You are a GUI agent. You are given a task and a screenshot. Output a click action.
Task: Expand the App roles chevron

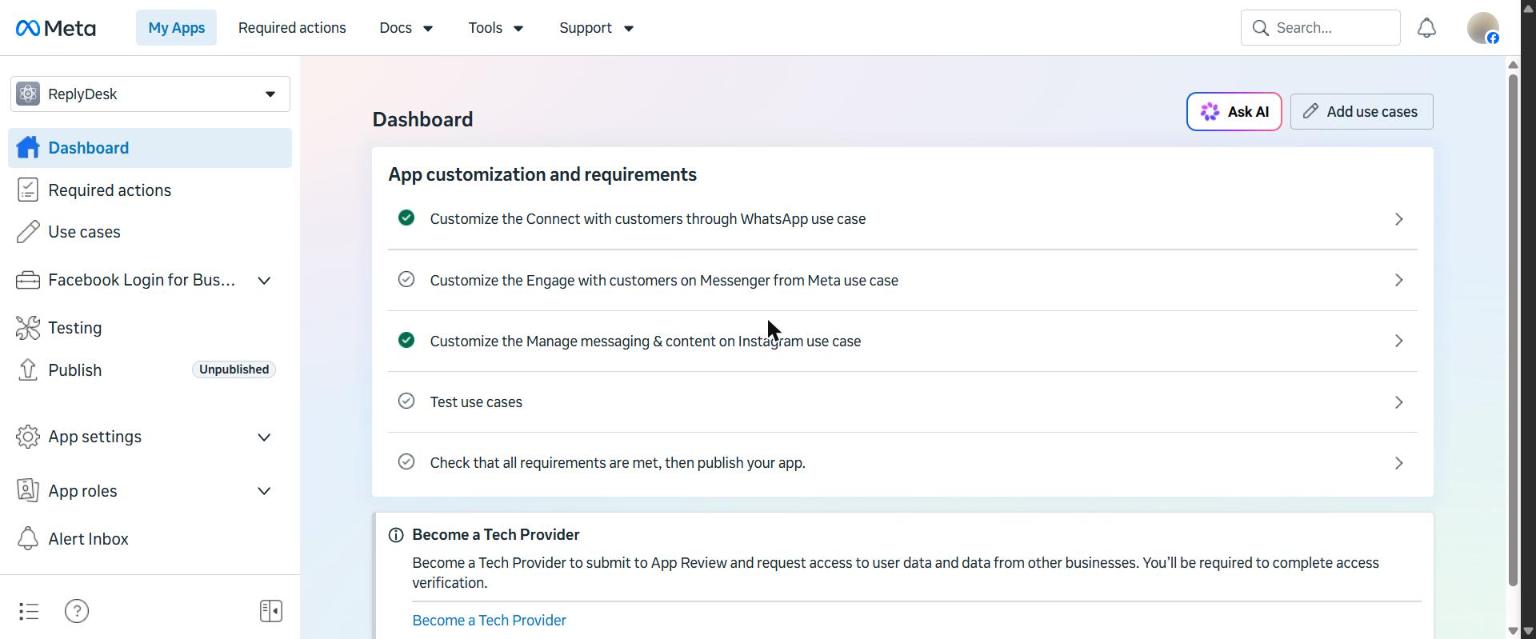(x=264, y=491)
